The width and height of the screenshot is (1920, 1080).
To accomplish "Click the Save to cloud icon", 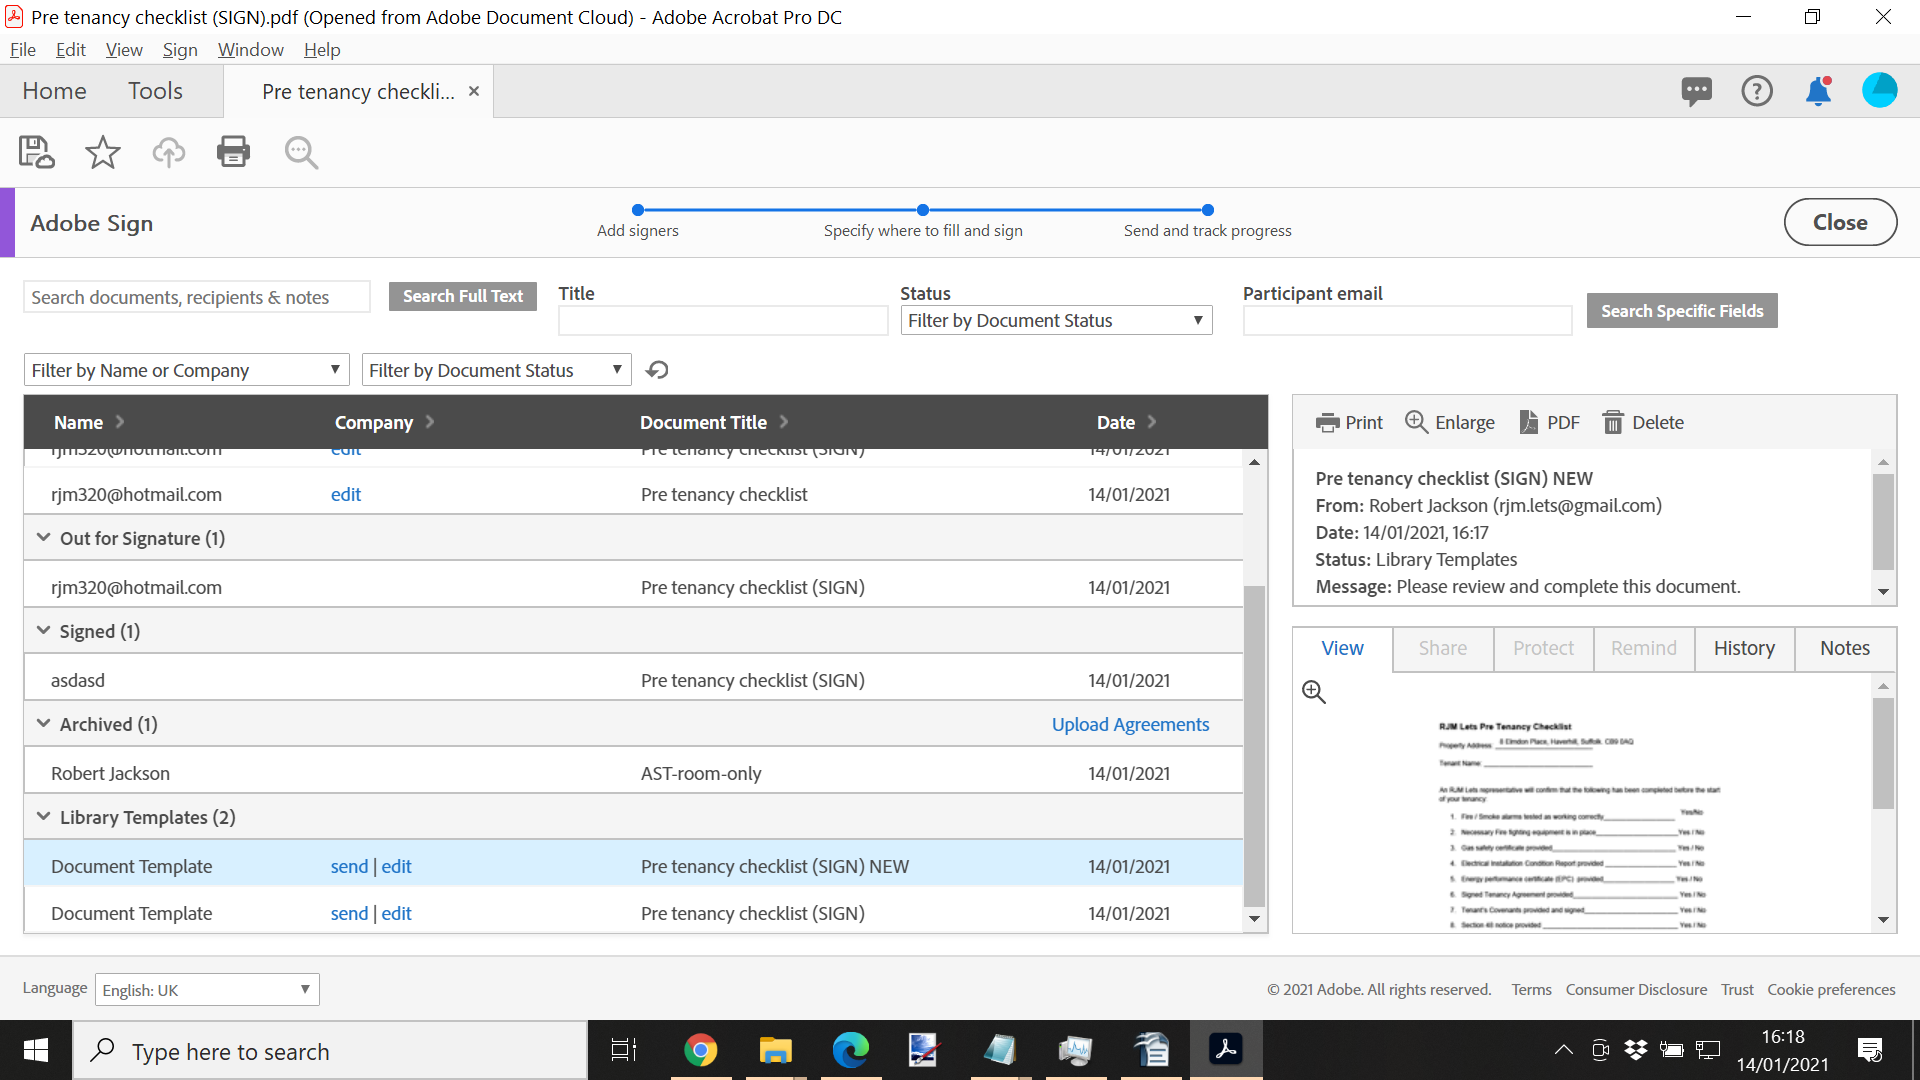I will pos(37,152).
